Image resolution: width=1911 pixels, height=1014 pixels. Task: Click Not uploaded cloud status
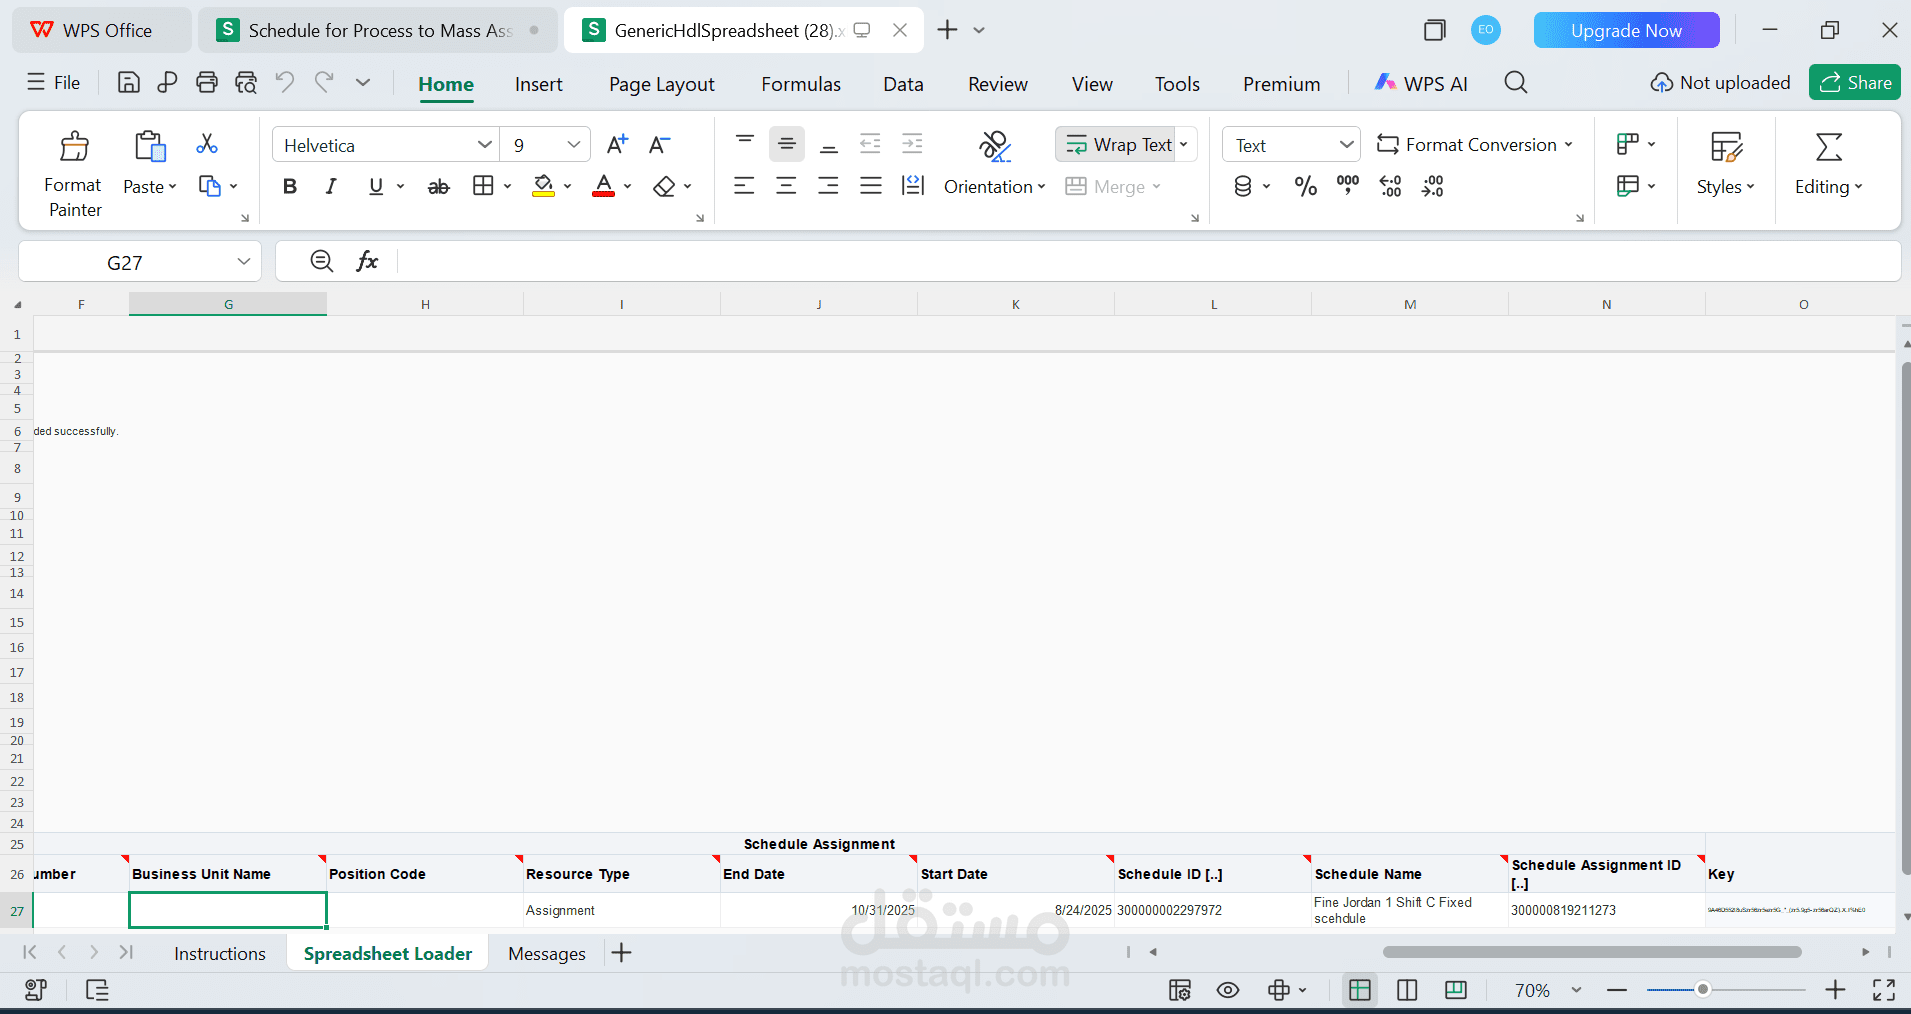(1720, 83)
